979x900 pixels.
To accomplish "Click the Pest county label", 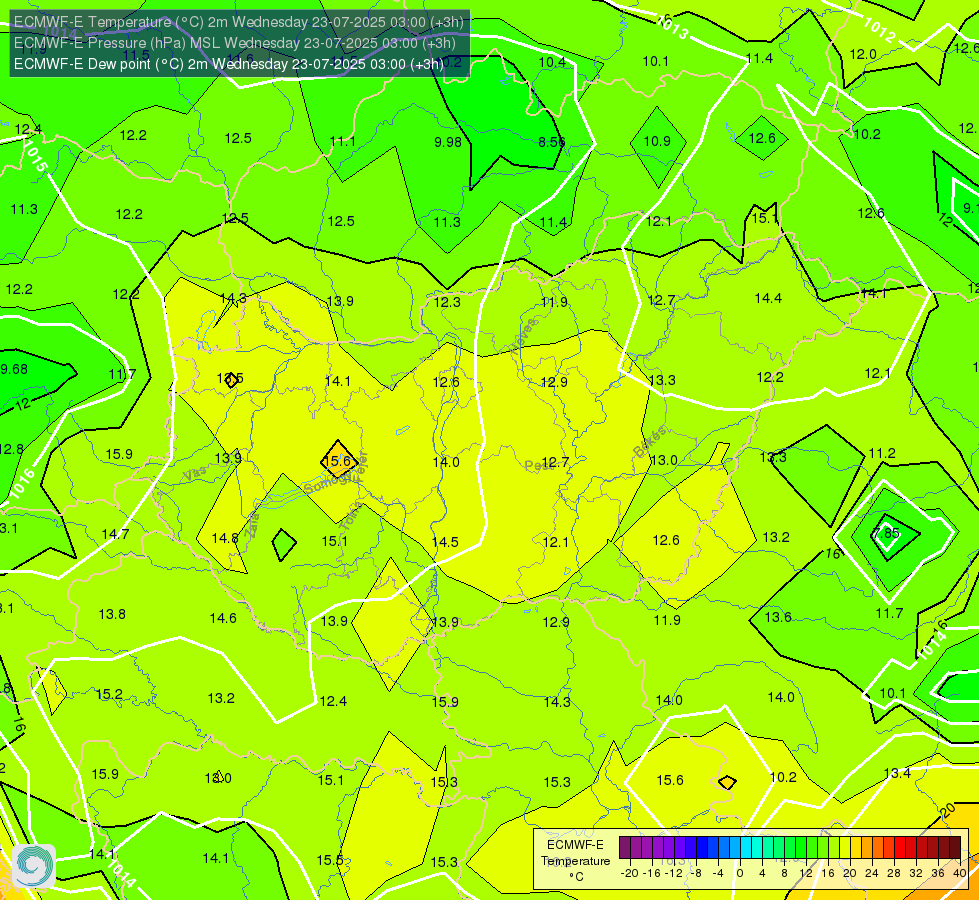I will [x=537, y=465].
